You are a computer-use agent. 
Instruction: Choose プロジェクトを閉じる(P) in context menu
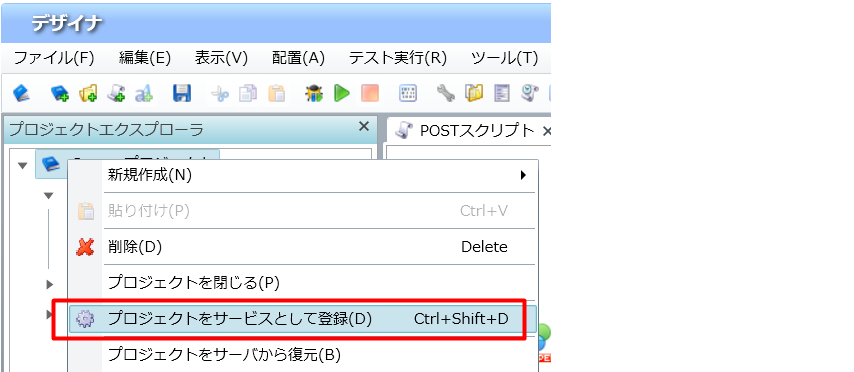303,283
